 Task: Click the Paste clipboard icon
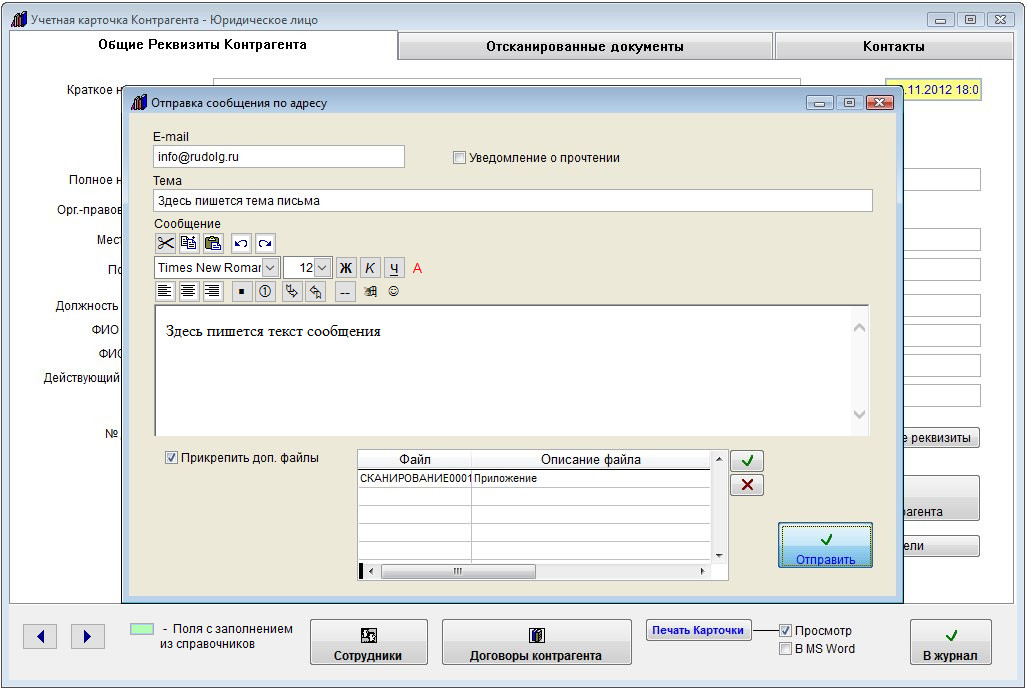coord(213,243)
